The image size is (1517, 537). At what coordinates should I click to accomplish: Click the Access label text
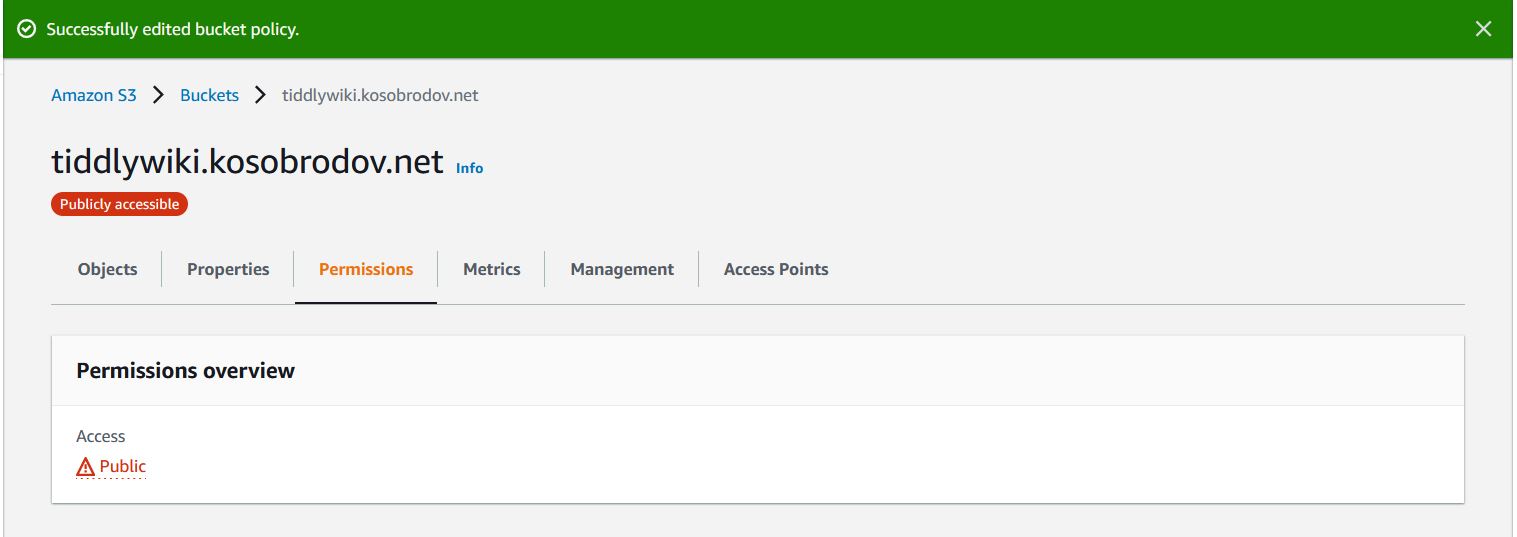pos(101,436)
